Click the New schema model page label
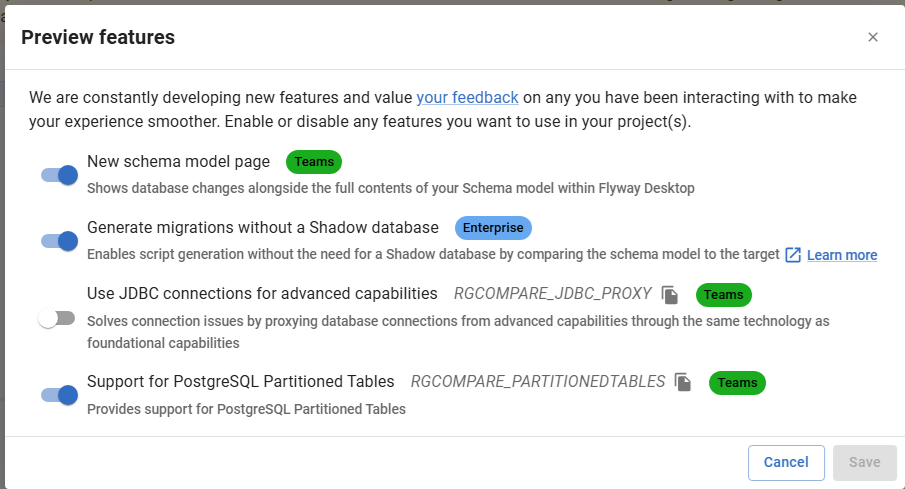This screenshot has width=905, height=489. 178,161
